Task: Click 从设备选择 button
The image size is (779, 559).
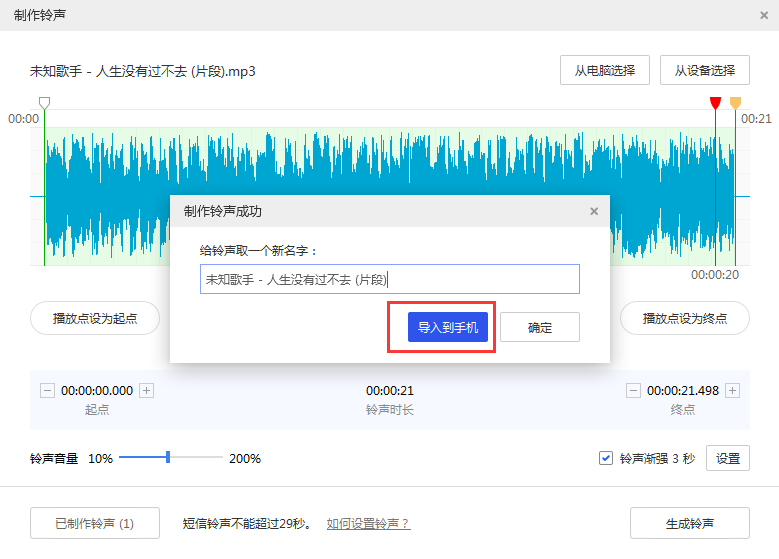Action: point(704,70)
